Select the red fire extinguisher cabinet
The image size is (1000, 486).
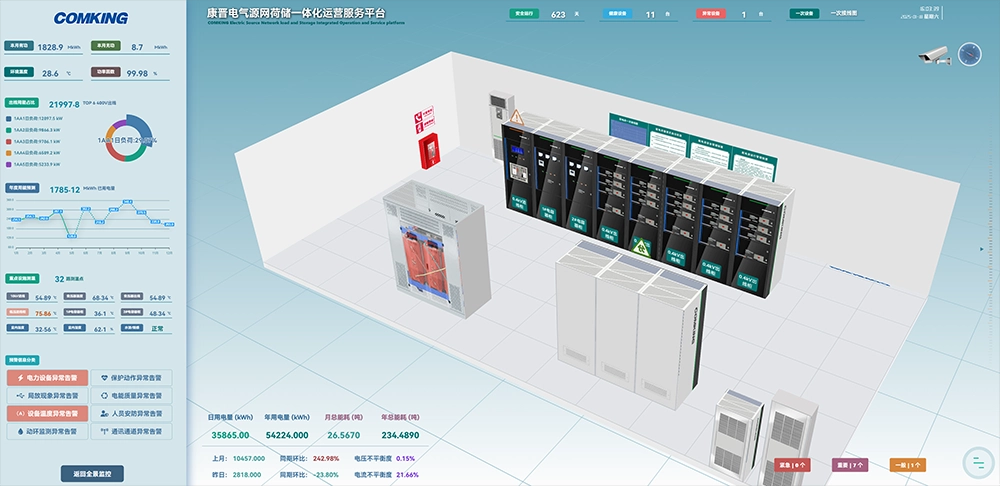pos(429,152)
